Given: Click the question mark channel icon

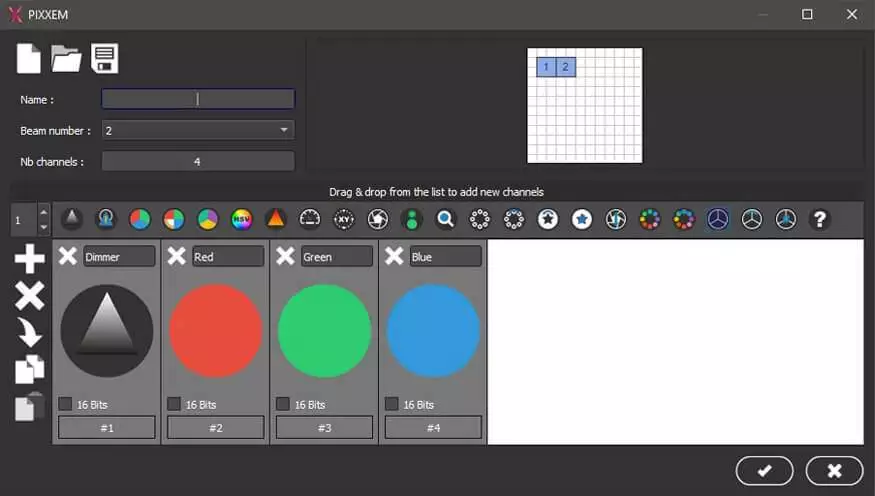Looking at the screenshot, I should tap(820, 219).
